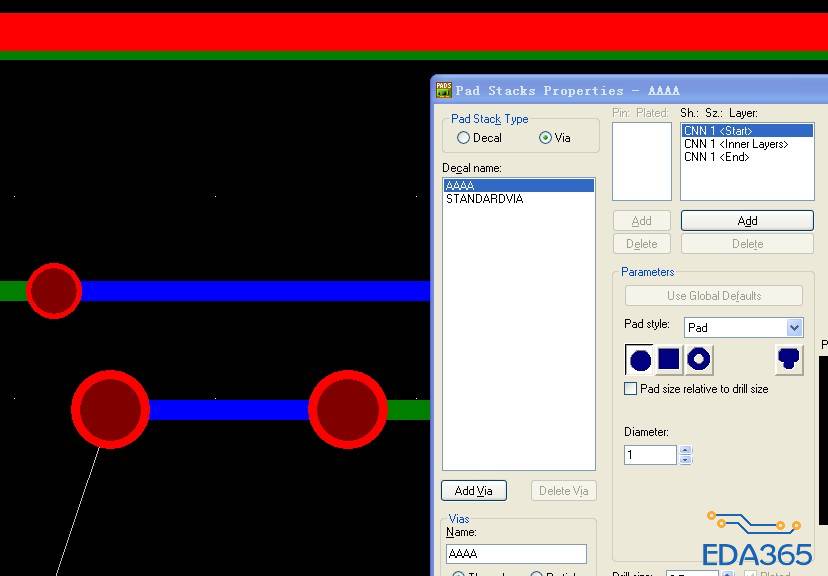Select the large via next to the dialog
828x576 pixels.
click(347, 409)
